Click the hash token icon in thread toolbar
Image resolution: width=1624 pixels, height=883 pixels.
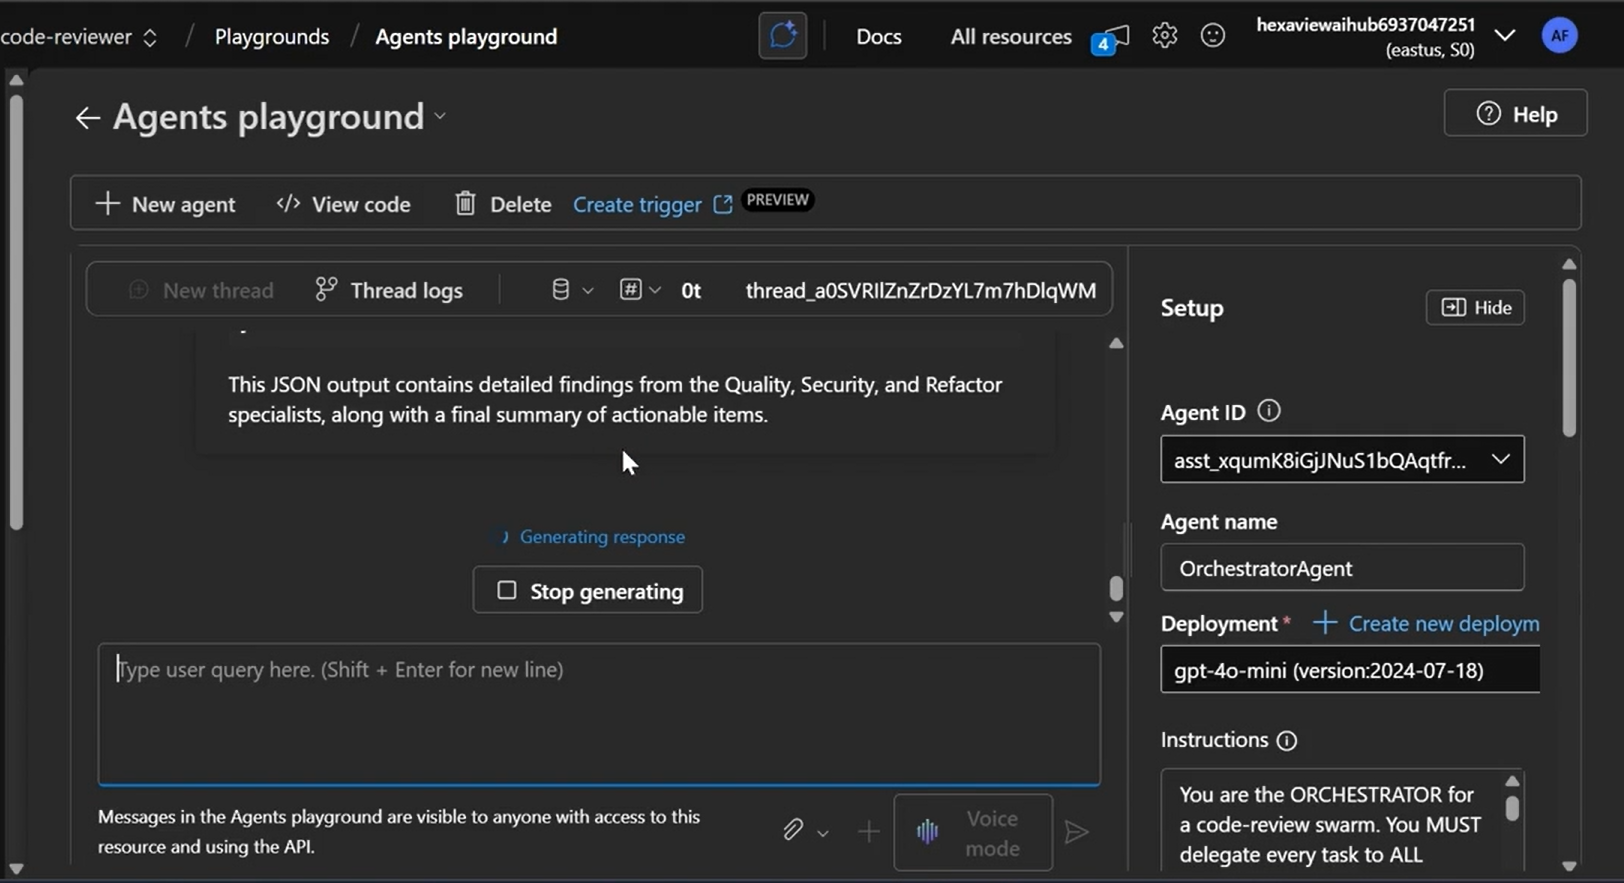(630, 290)
